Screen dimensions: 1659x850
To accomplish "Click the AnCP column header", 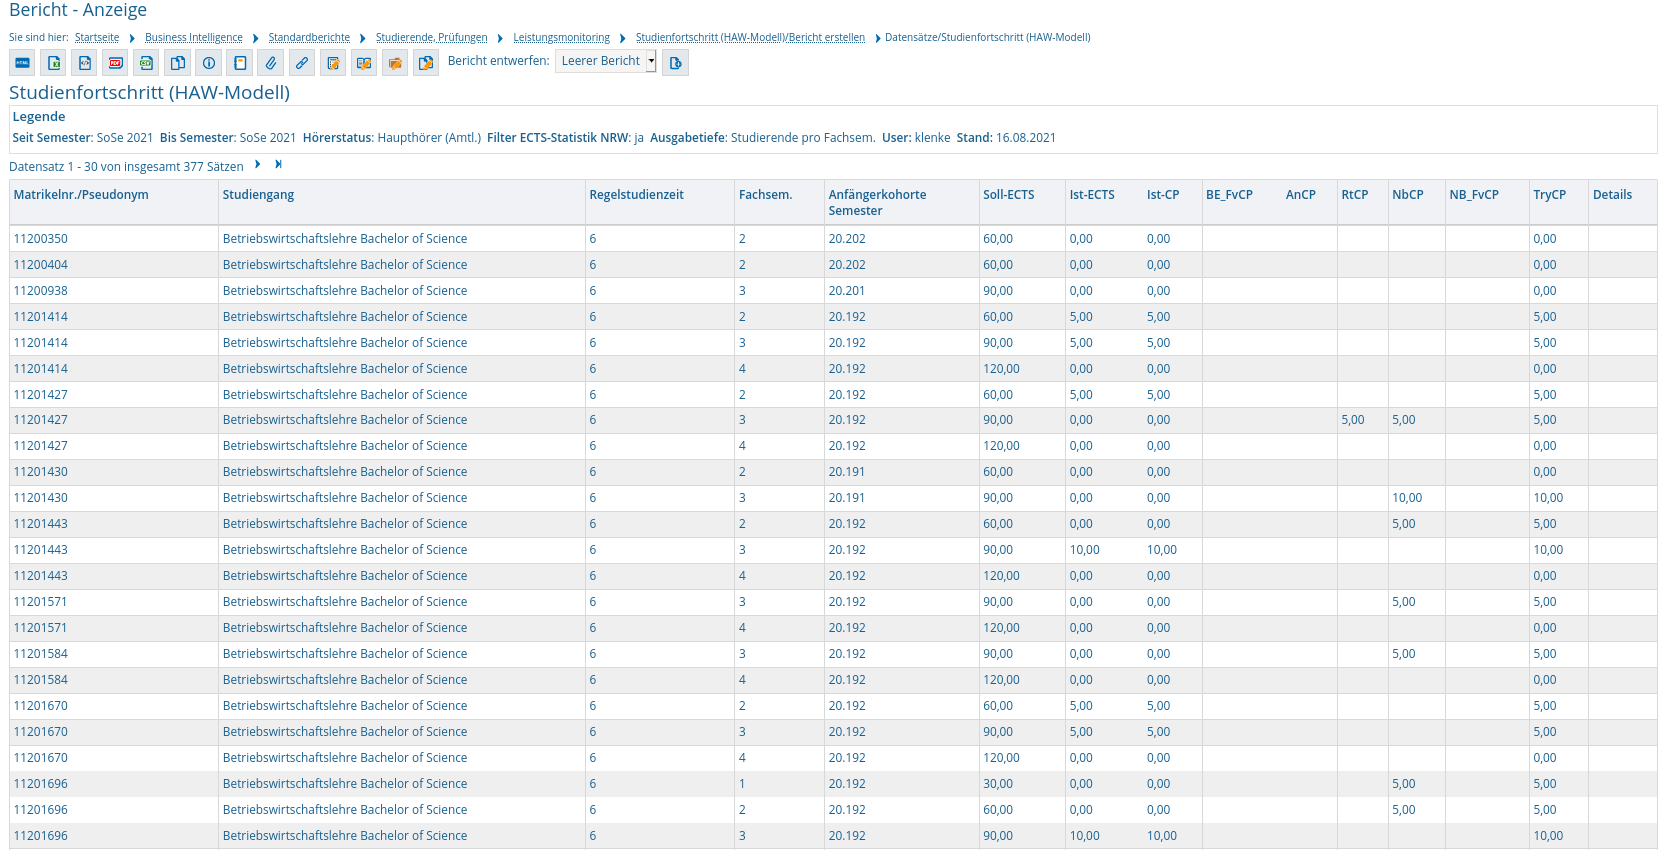I will [1301, 195].
